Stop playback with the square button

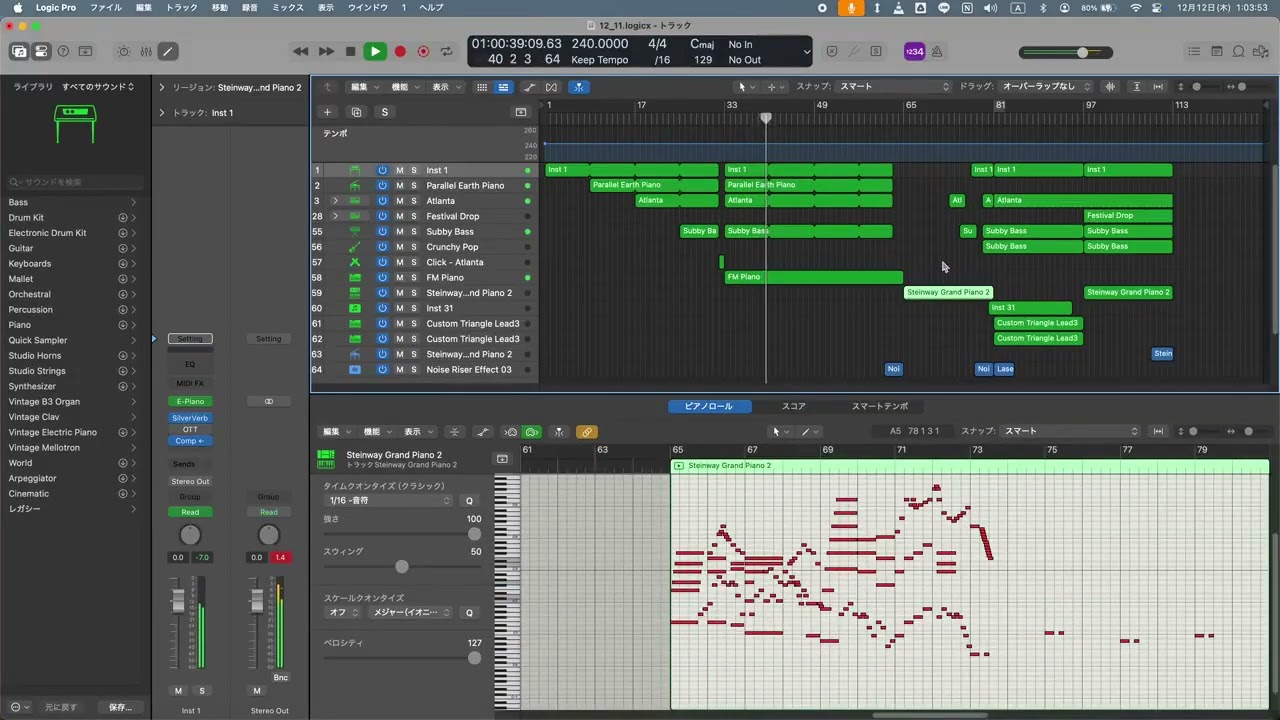coord(350,51)
